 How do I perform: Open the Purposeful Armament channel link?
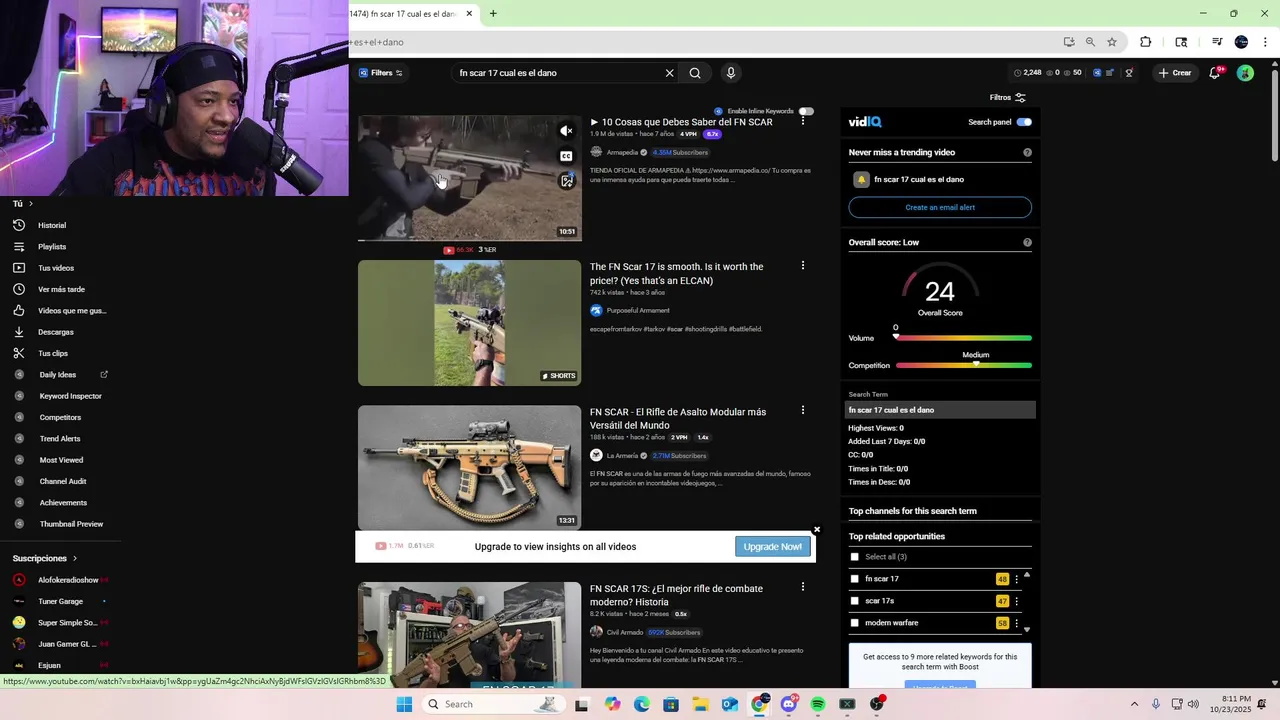tap(638, 311)
